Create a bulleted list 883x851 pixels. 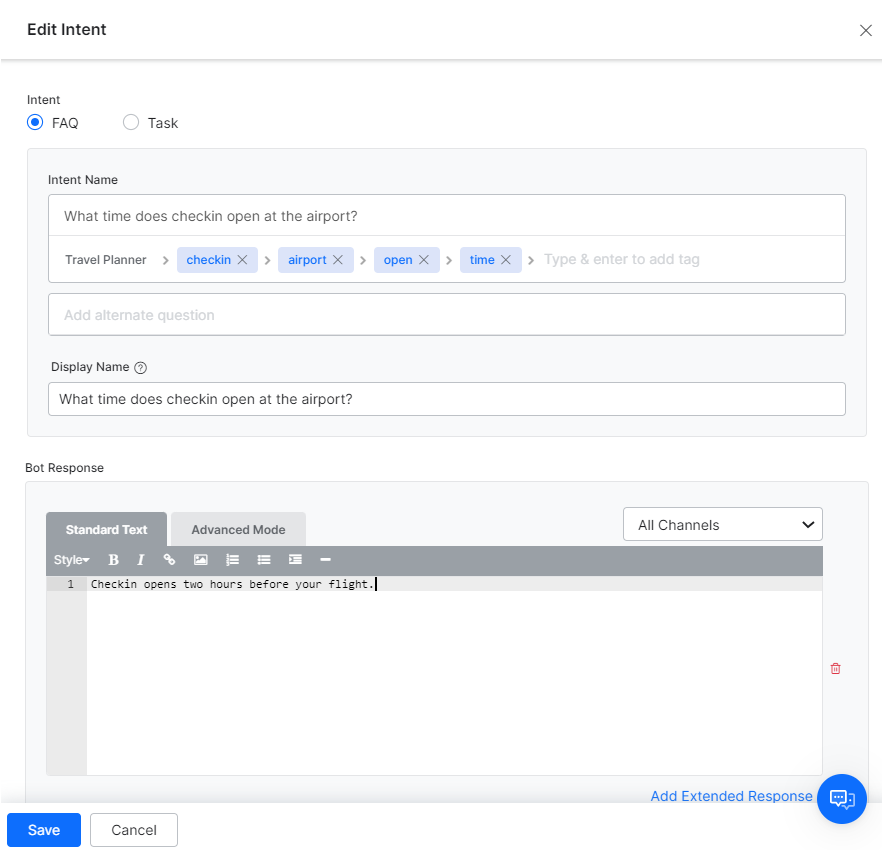point(263,560)
